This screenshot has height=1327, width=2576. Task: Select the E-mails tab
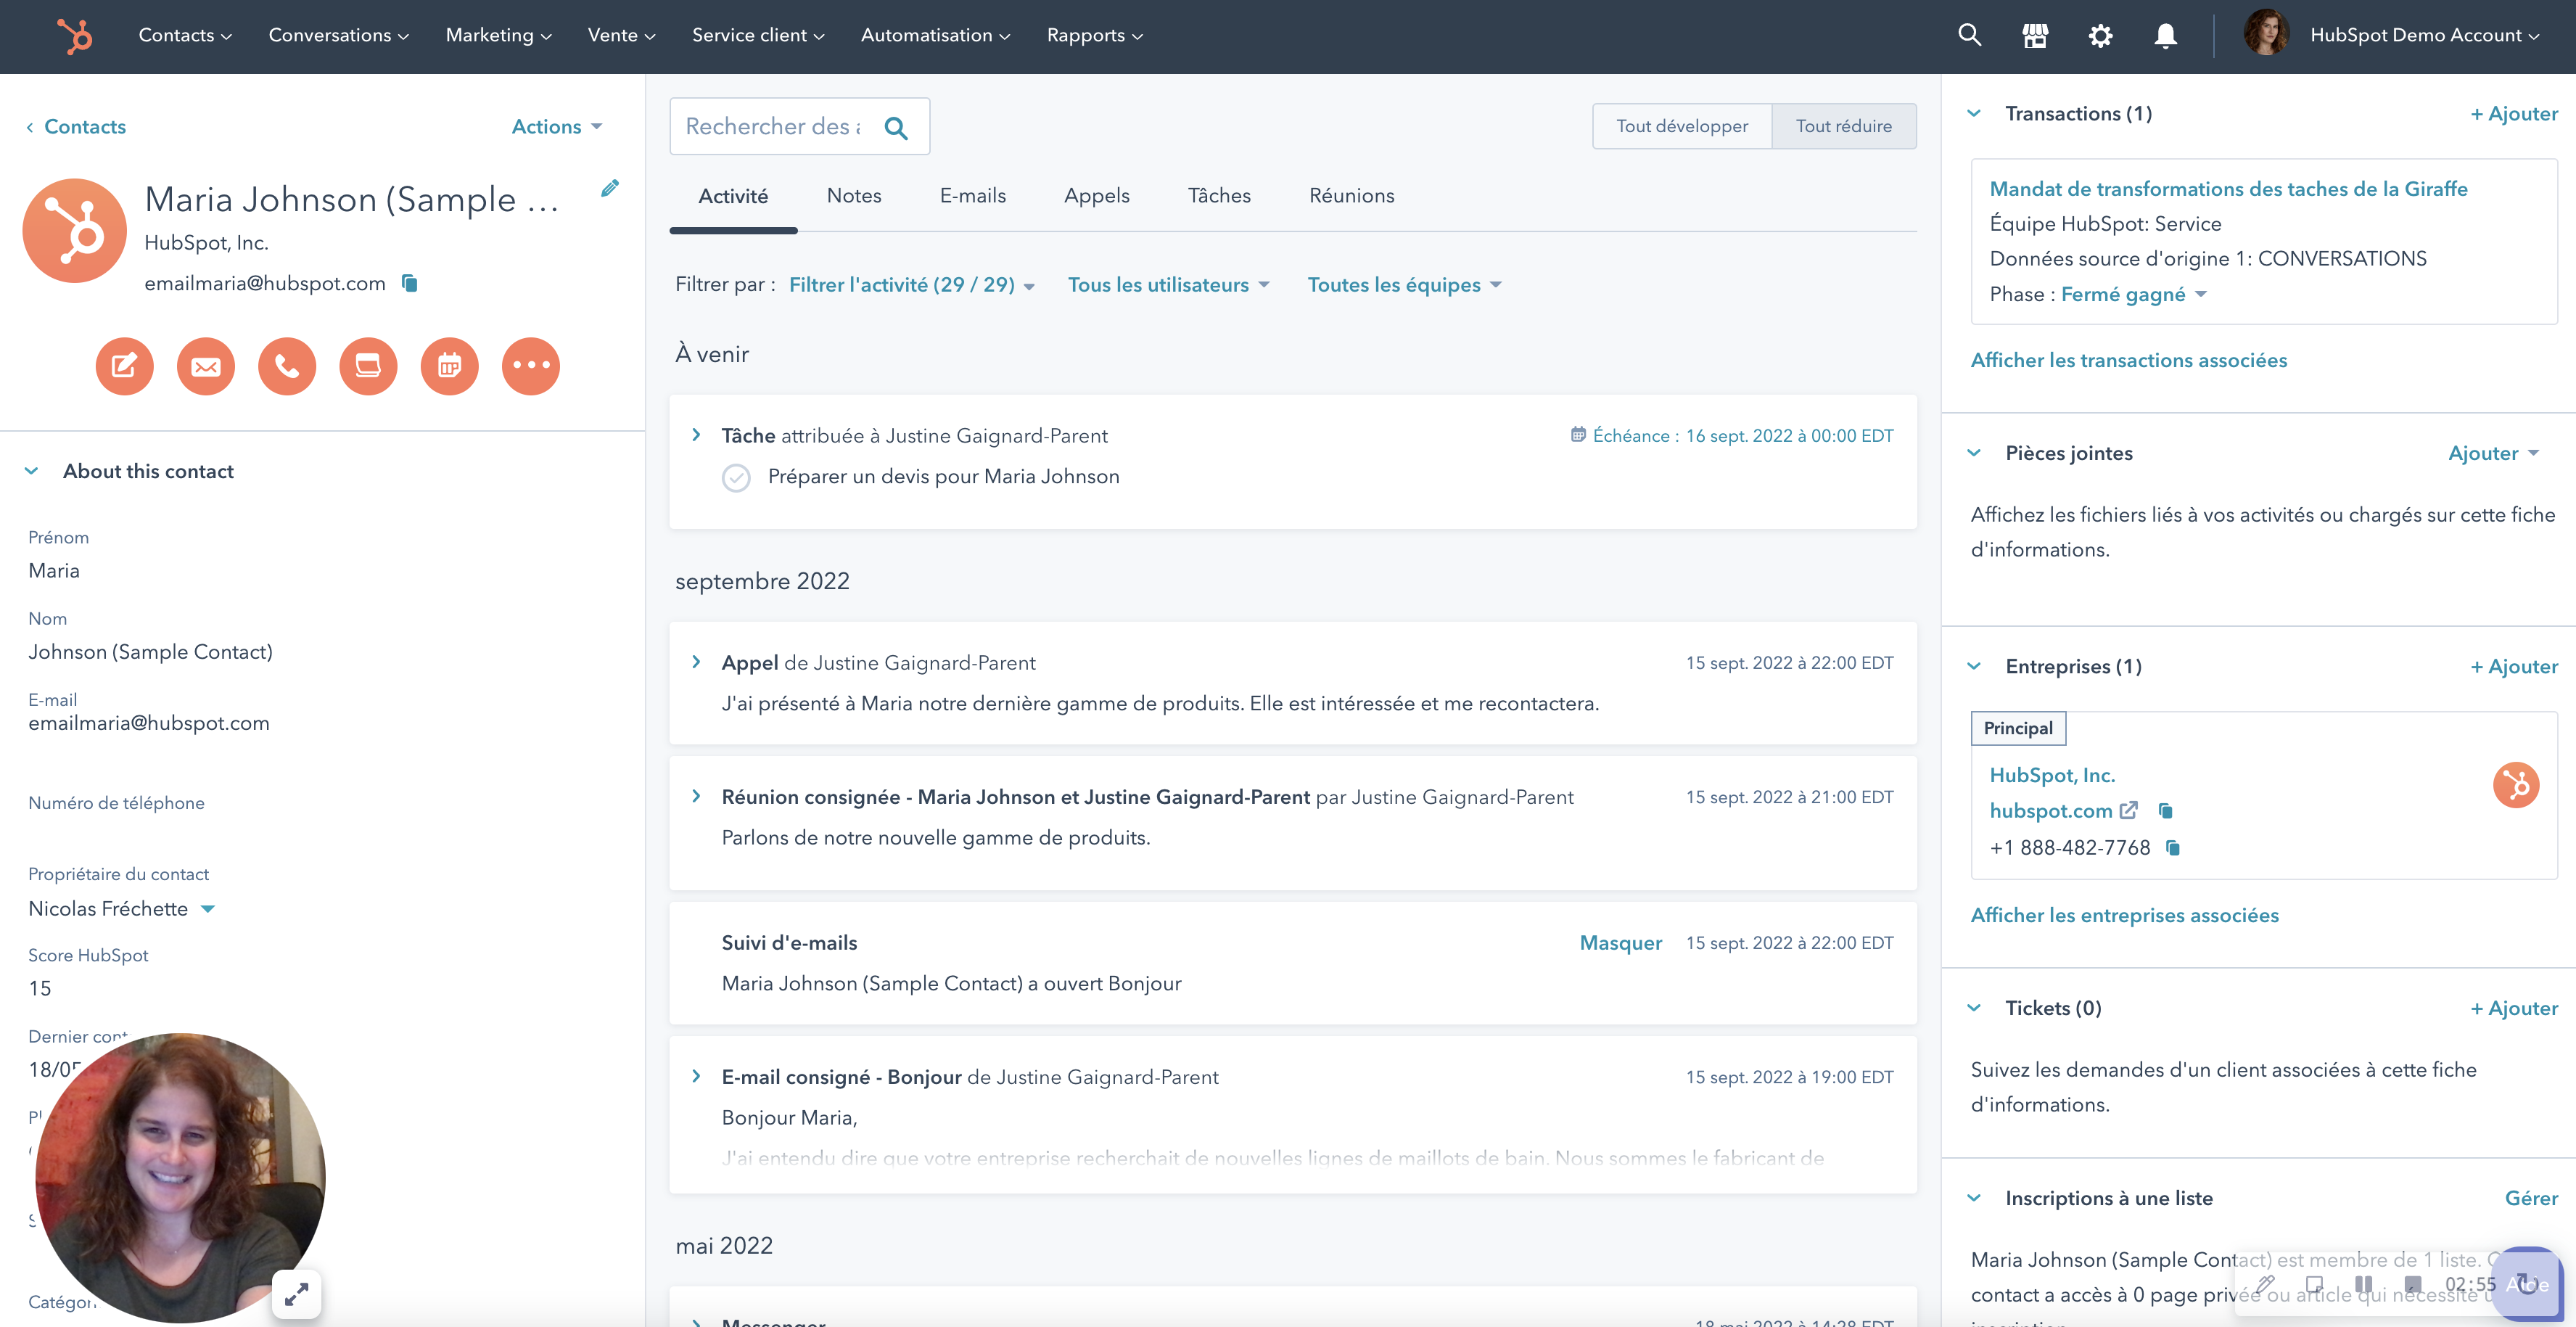tap(973, 194)
